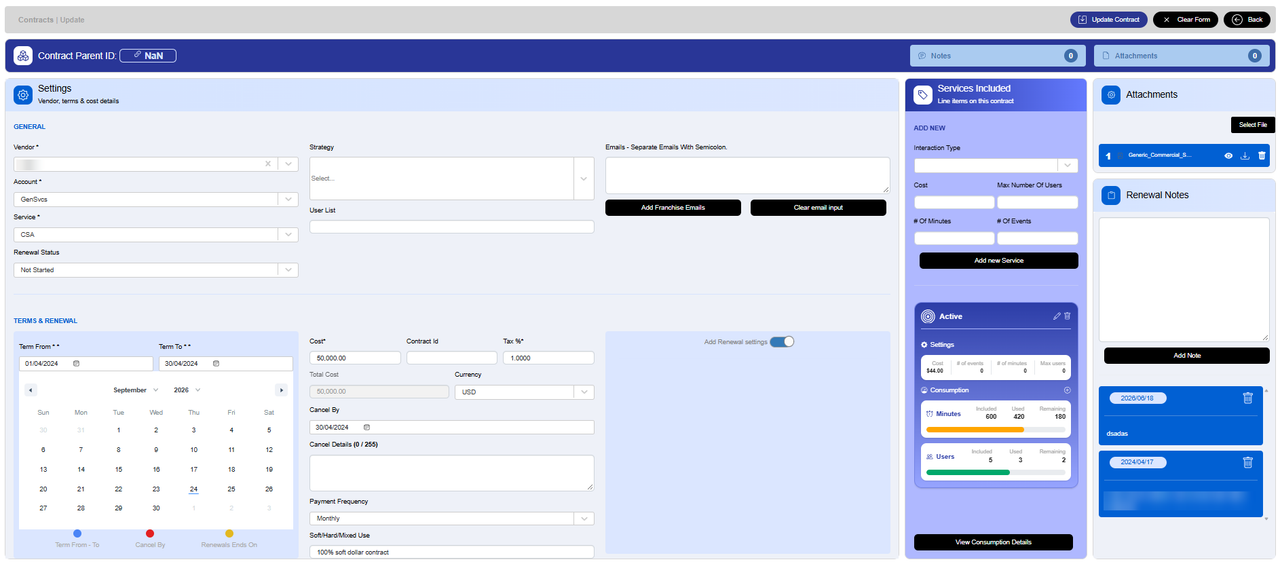Click the Contract Parent ID logo icon
The width and height of the screenshot is (1280, 562).
(23, 56)
